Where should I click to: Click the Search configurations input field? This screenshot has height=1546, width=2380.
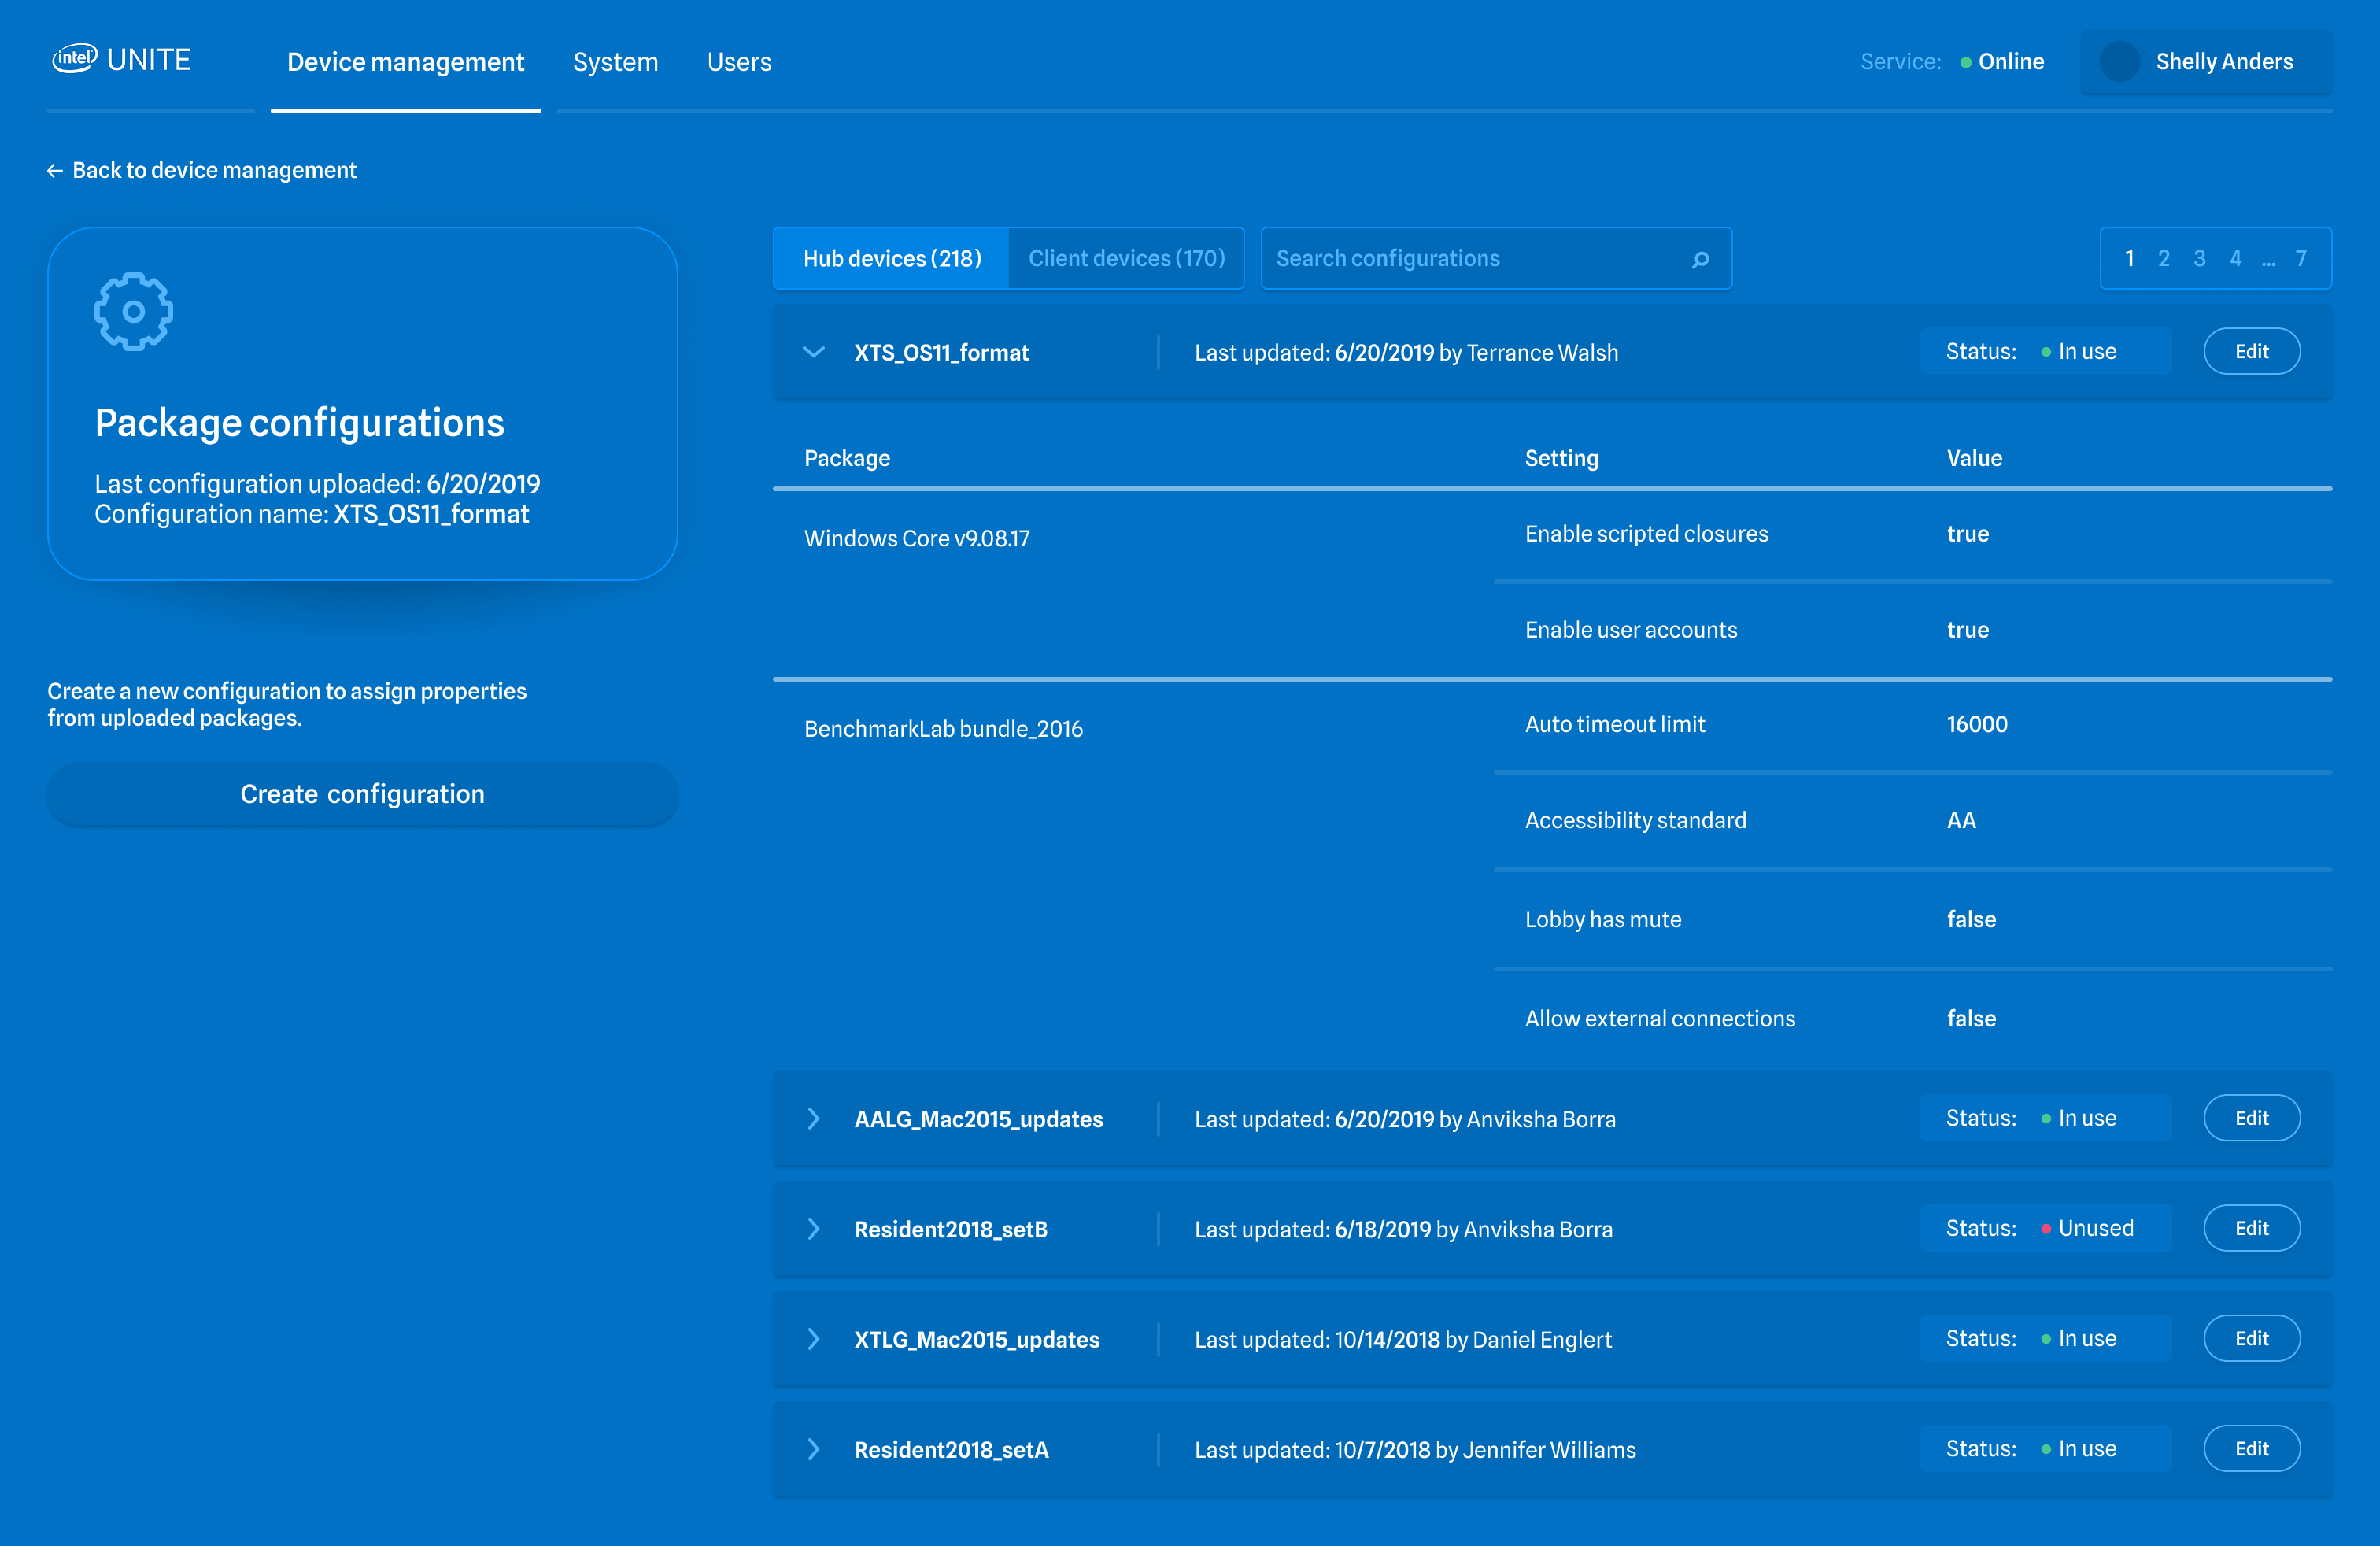(1450, 258)
